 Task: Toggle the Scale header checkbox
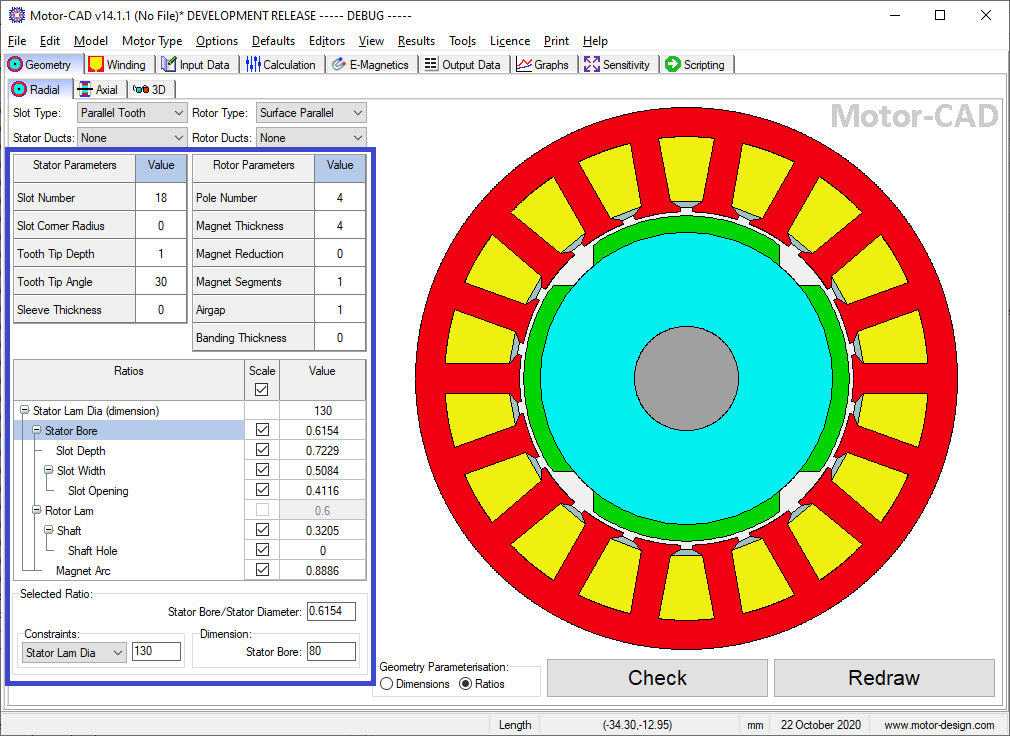point(262,390)
